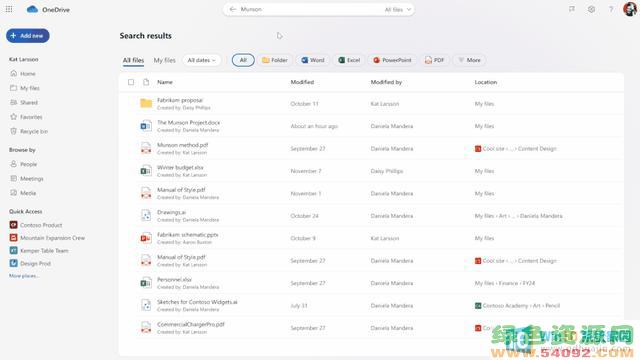Select the All filter pill
The image size is (640, 360).
243,60
